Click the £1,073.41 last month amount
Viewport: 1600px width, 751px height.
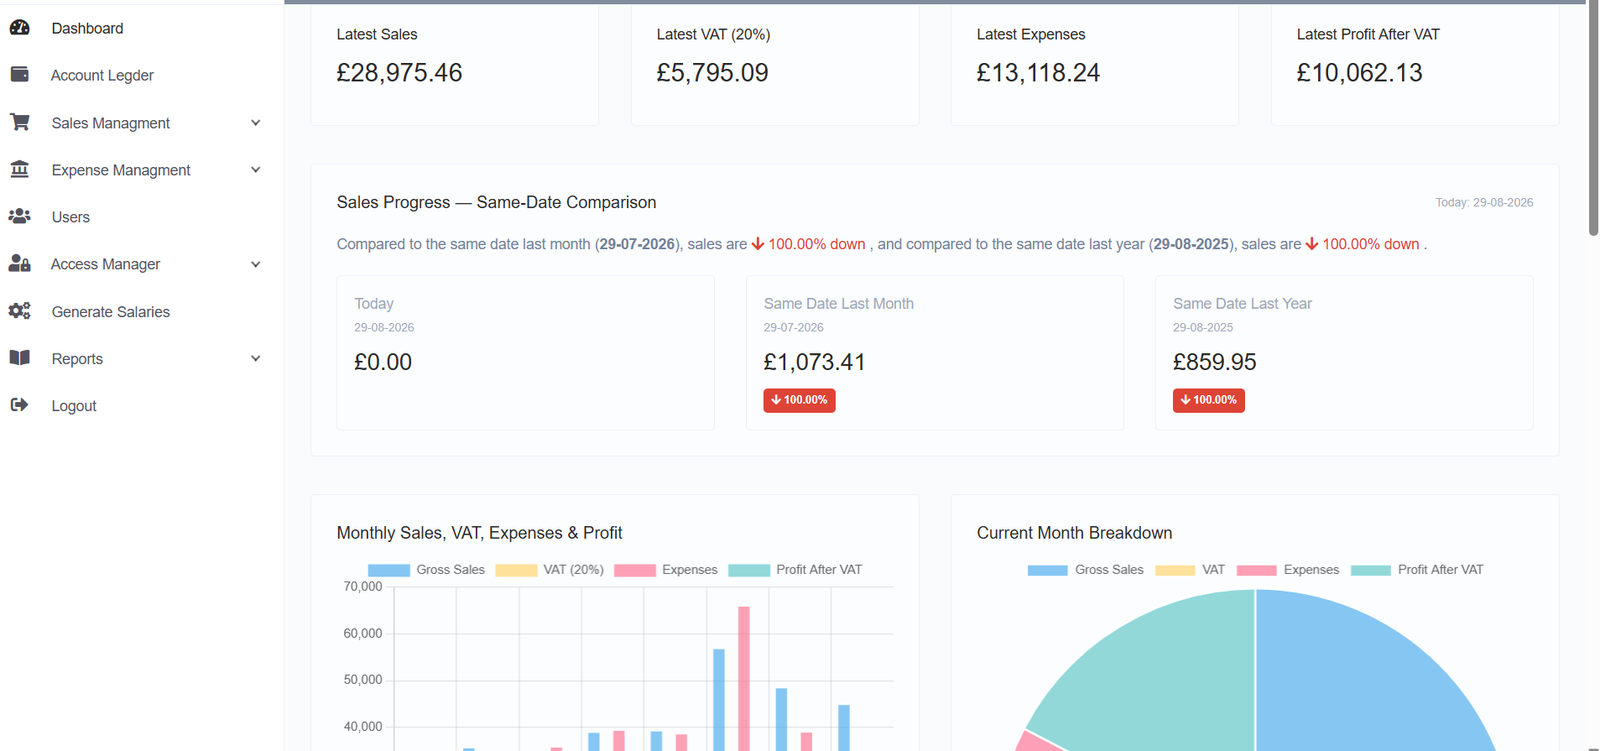[x=814, y=362]
